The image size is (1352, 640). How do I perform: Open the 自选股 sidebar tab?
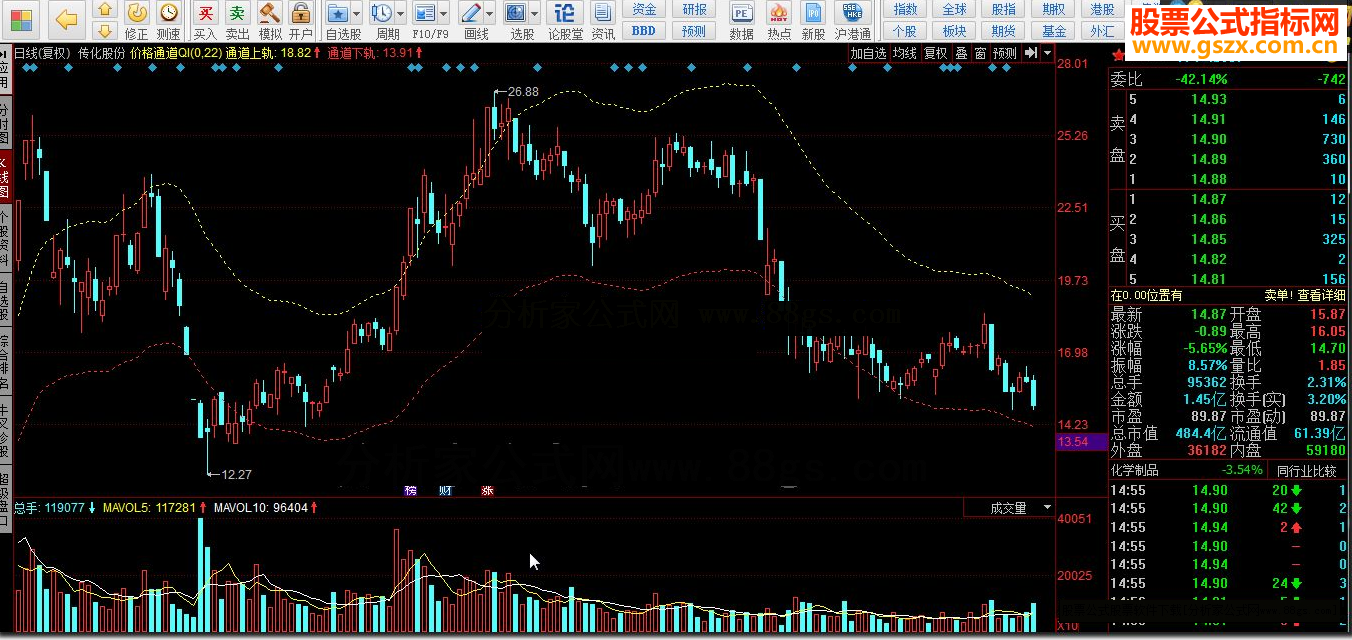coord(5,300)
